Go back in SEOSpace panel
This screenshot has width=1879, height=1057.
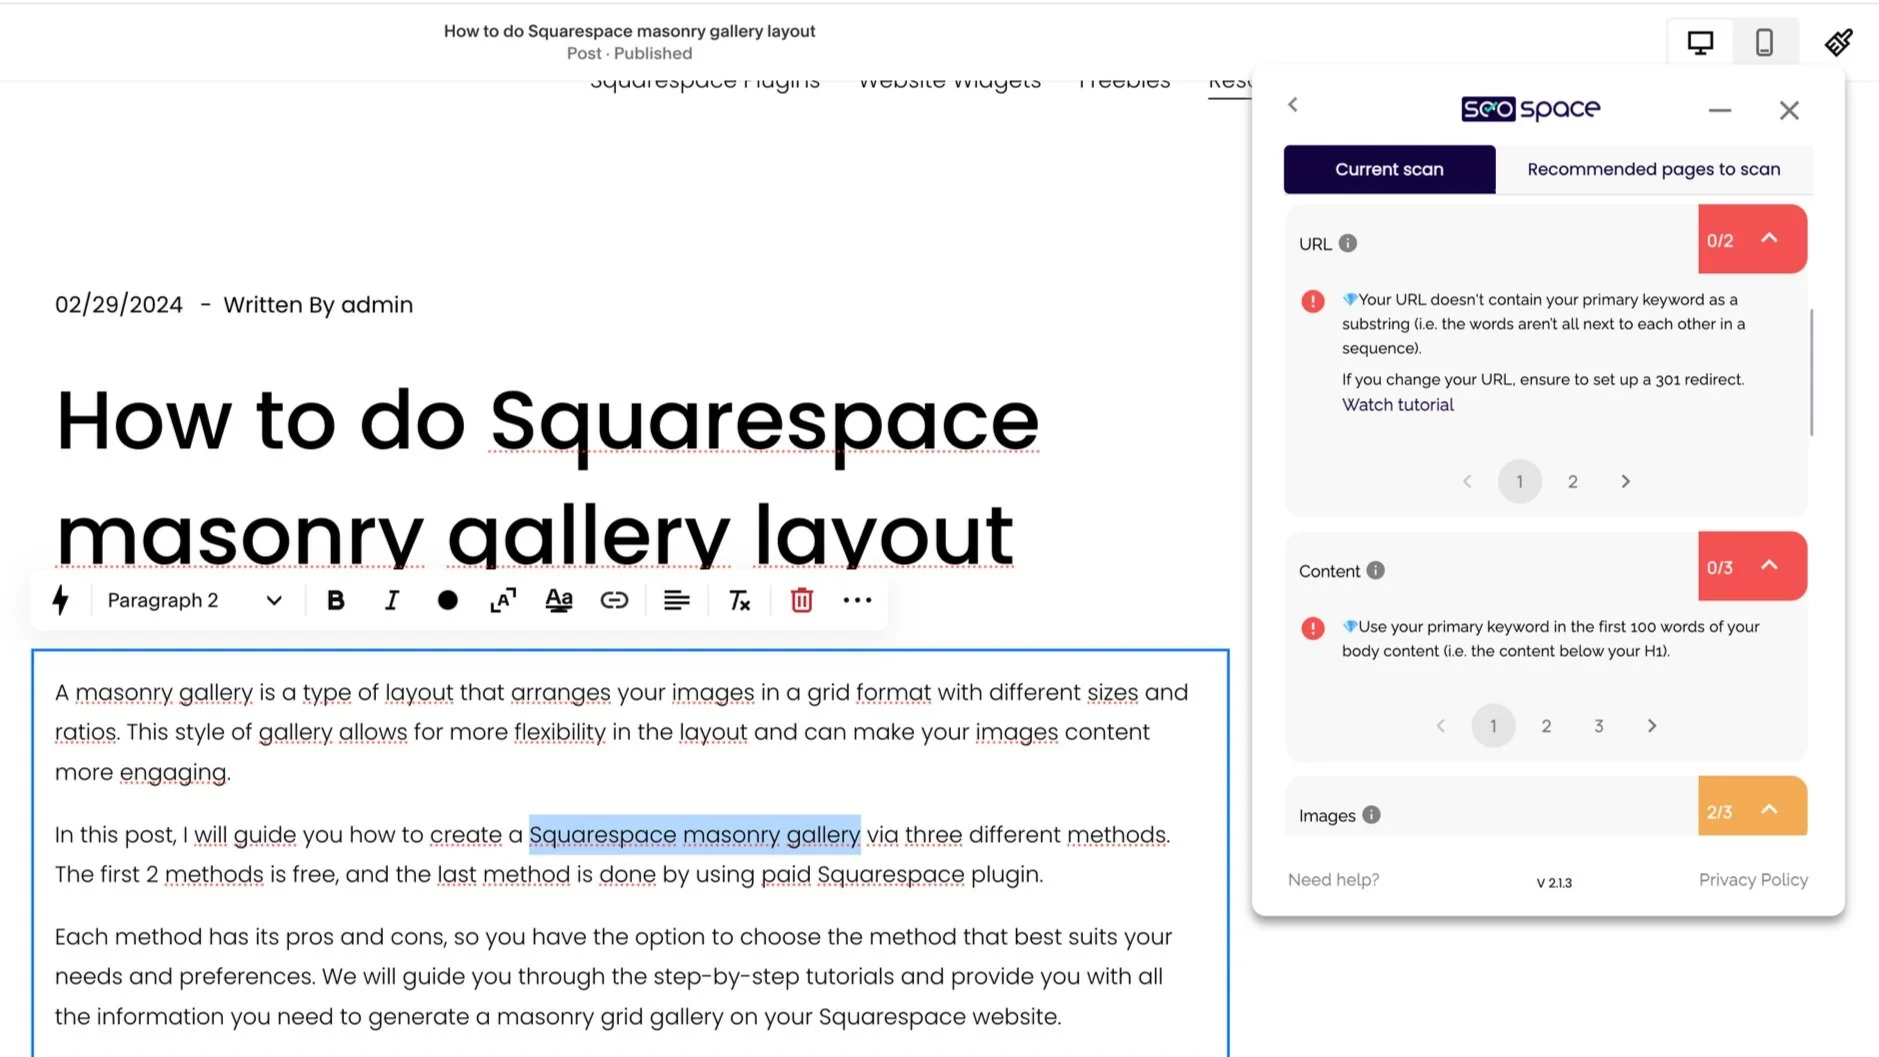click(x=1293, y=104)
